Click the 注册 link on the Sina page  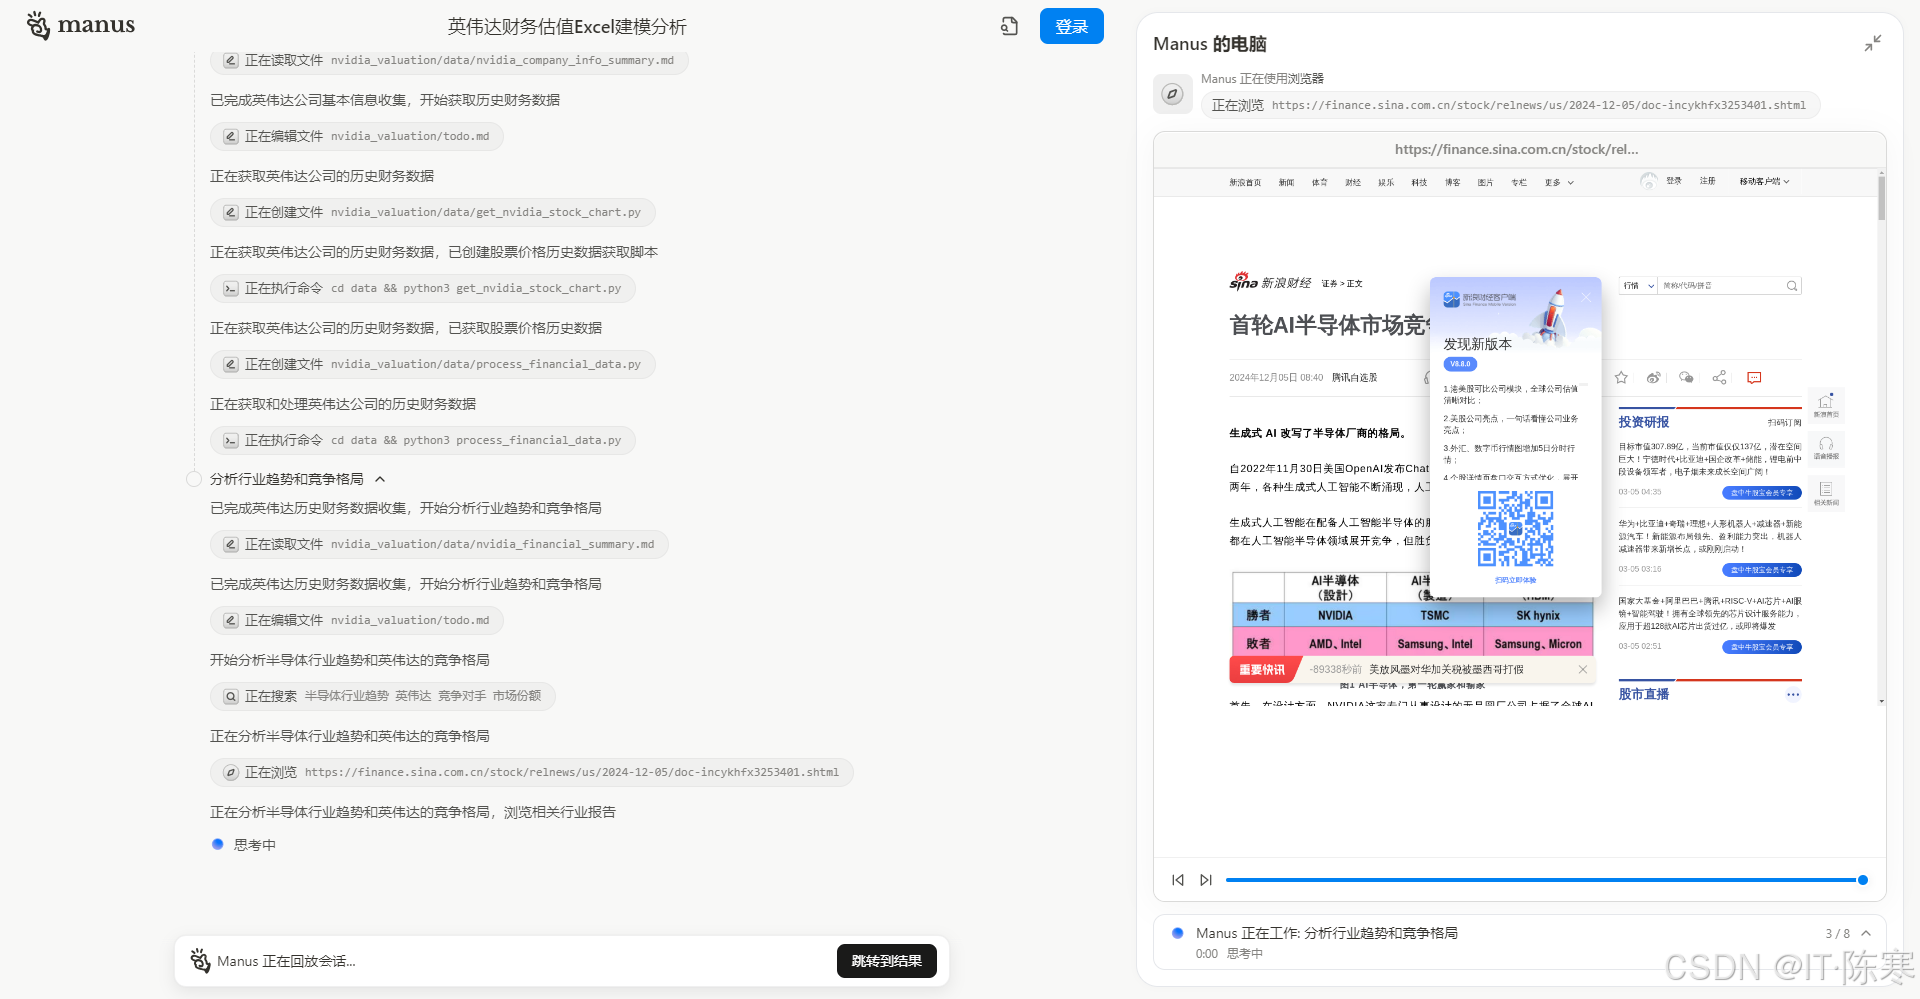tap(1707, 181)
